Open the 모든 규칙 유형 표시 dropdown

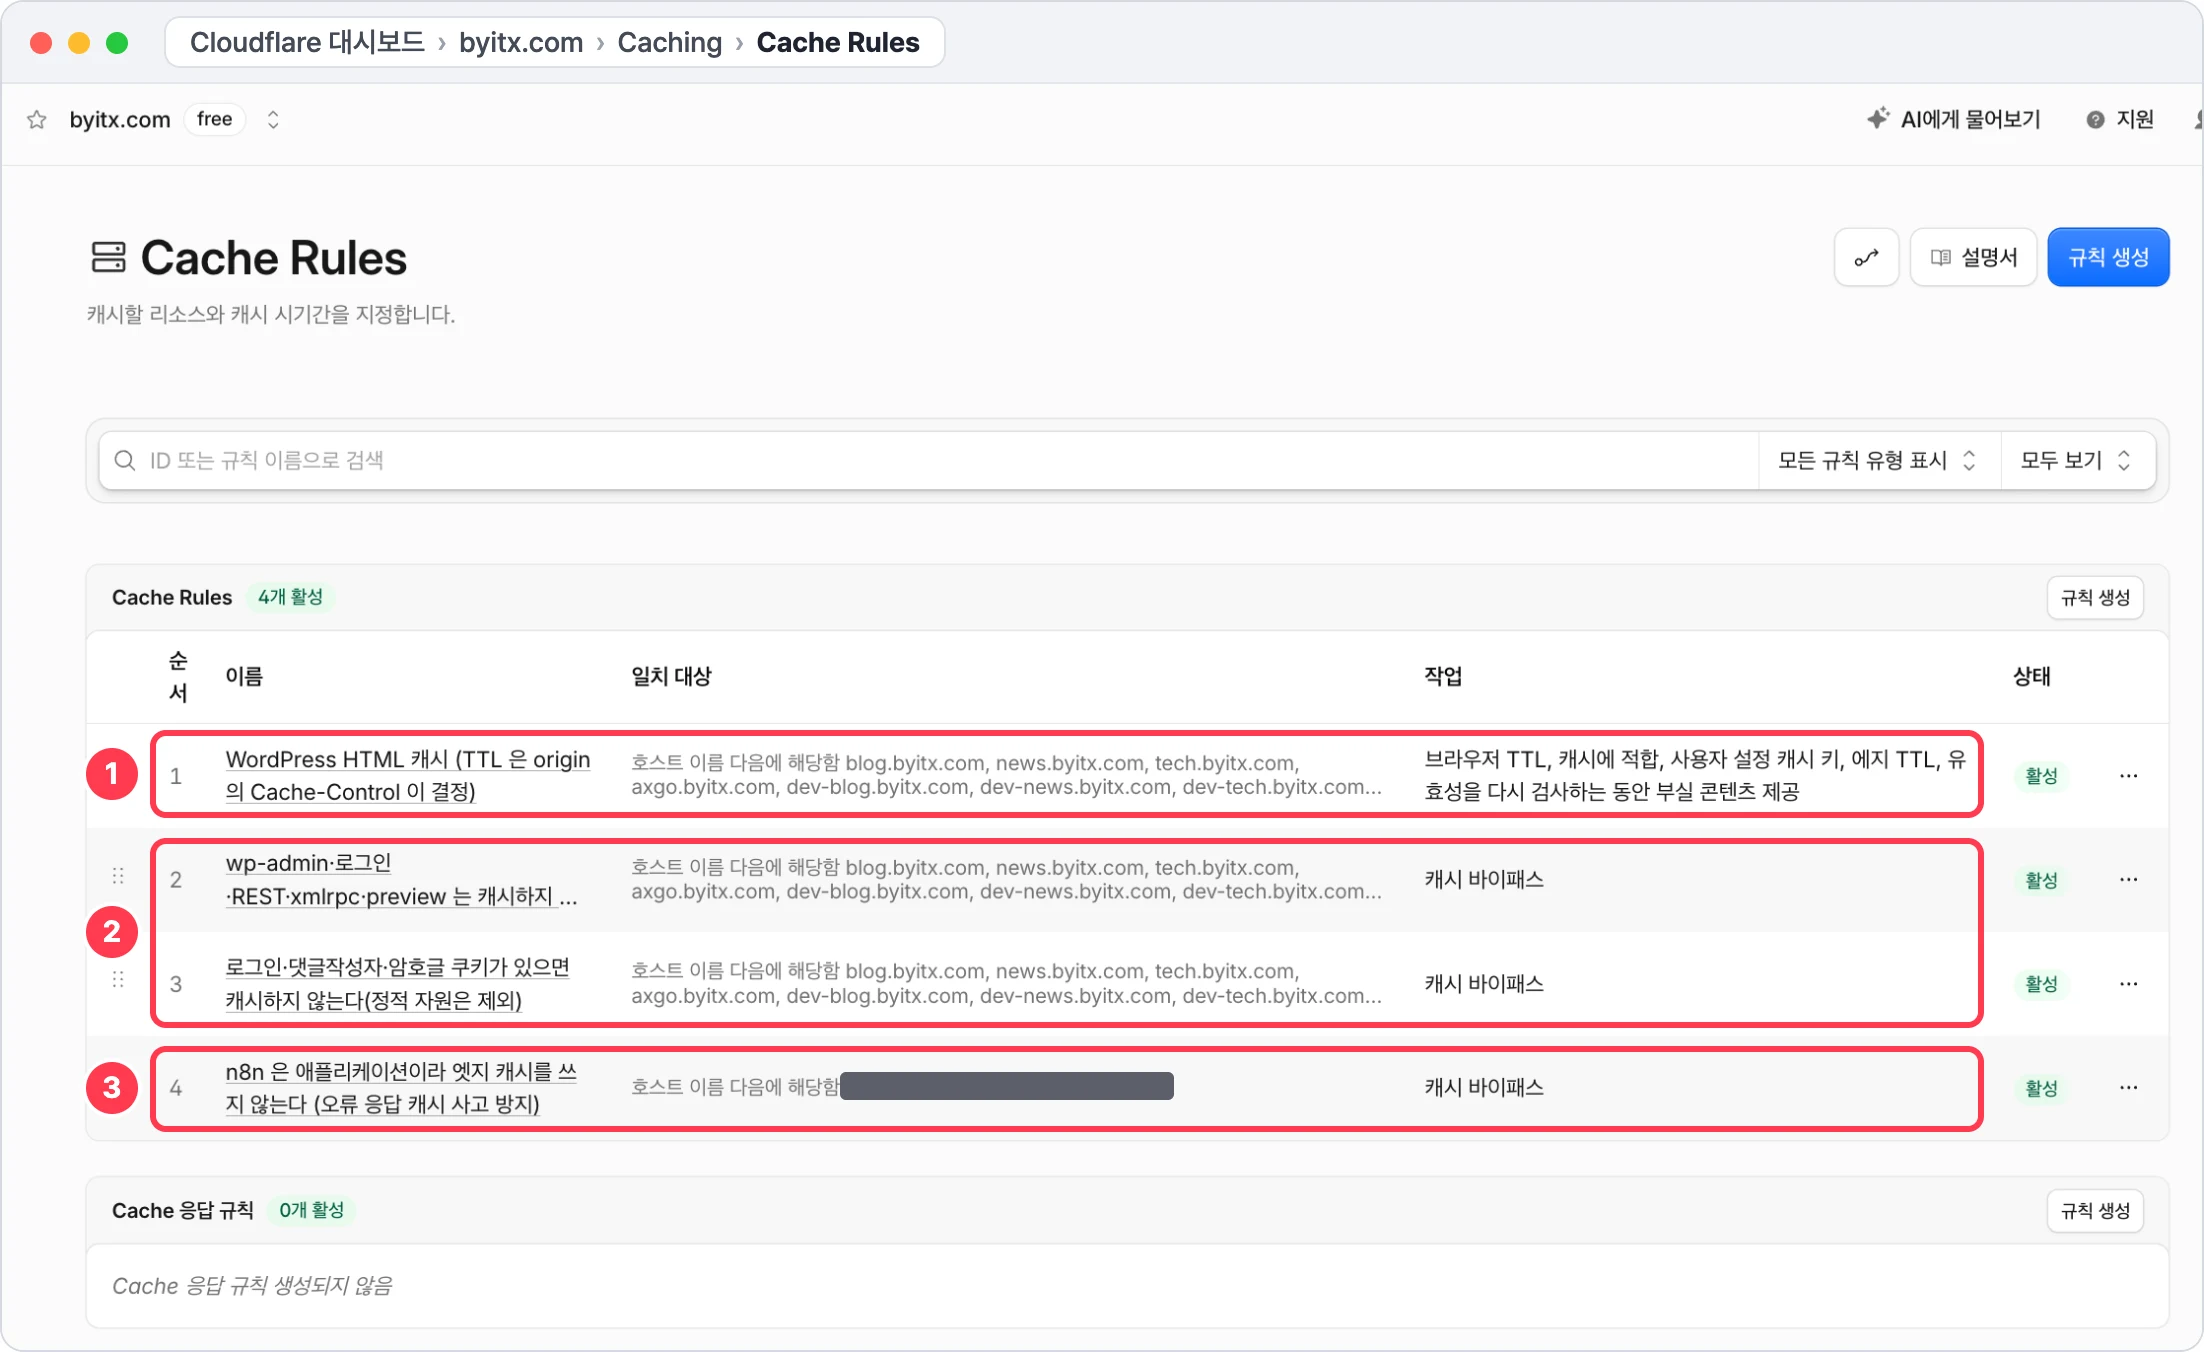pos(1878,461)
